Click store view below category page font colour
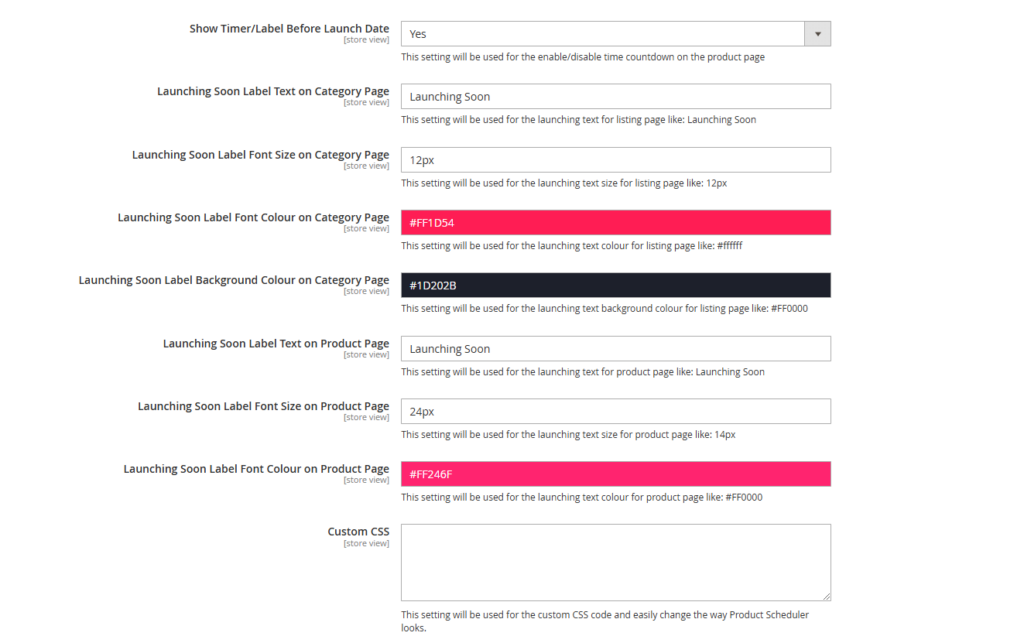 point(367,228)
